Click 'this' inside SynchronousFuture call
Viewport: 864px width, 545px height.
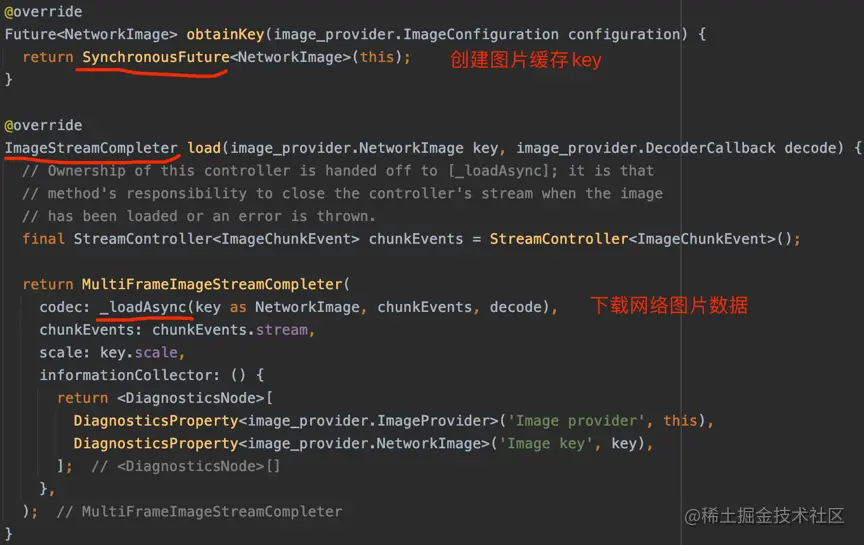(x=377, y=57)
